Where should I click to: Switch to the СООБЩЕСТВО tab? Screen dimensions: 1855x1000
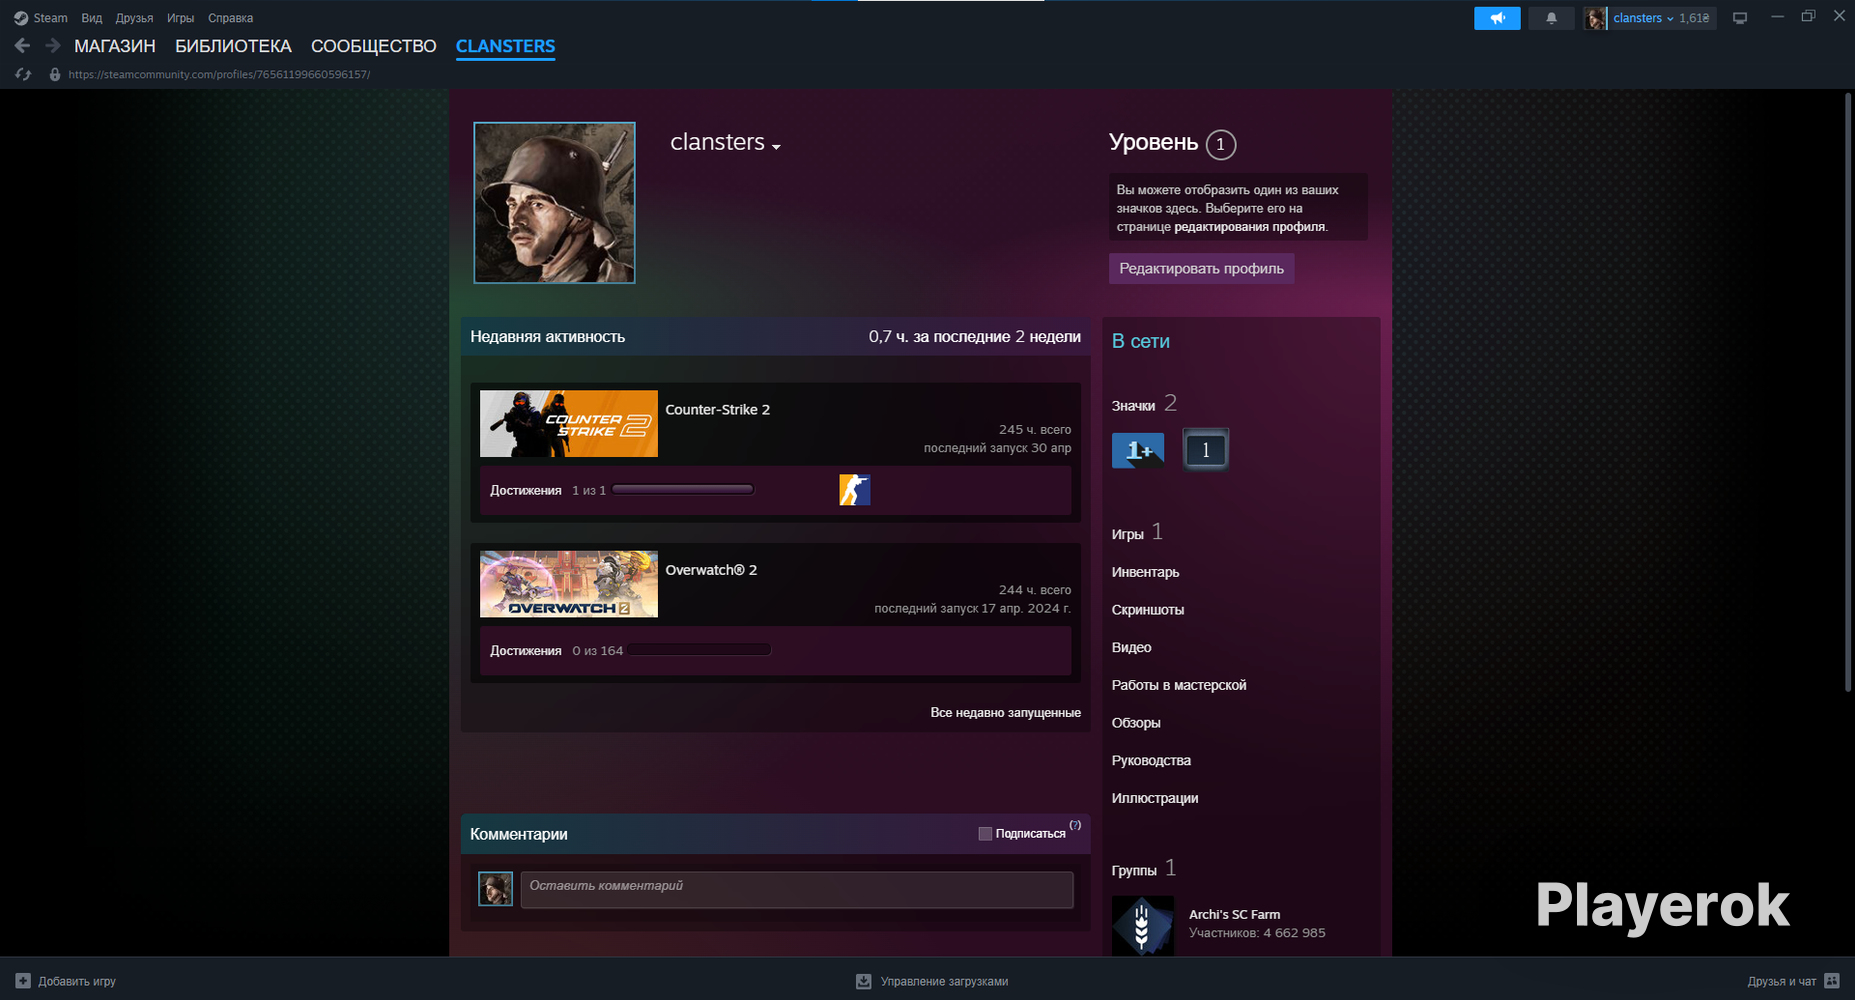[374, 46]
